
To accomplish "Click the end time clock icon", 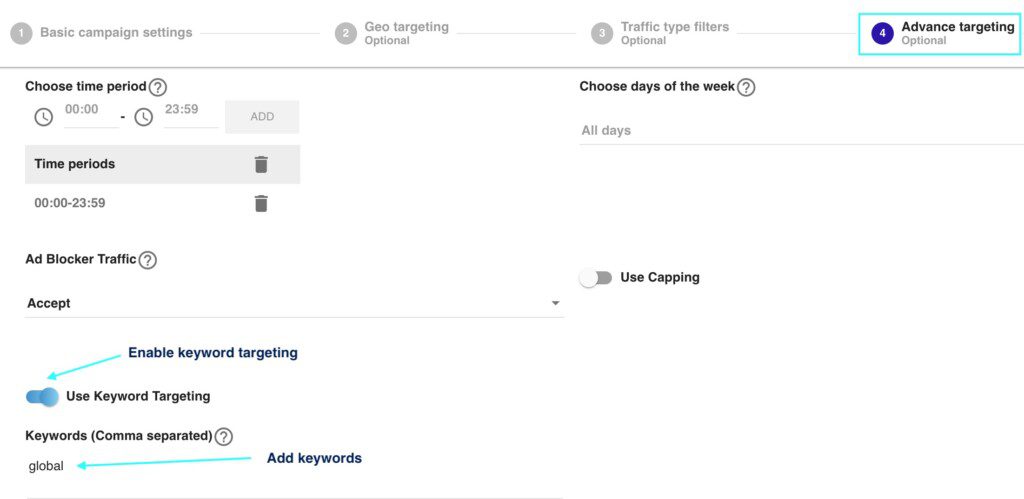I will [x=144, y=117].
